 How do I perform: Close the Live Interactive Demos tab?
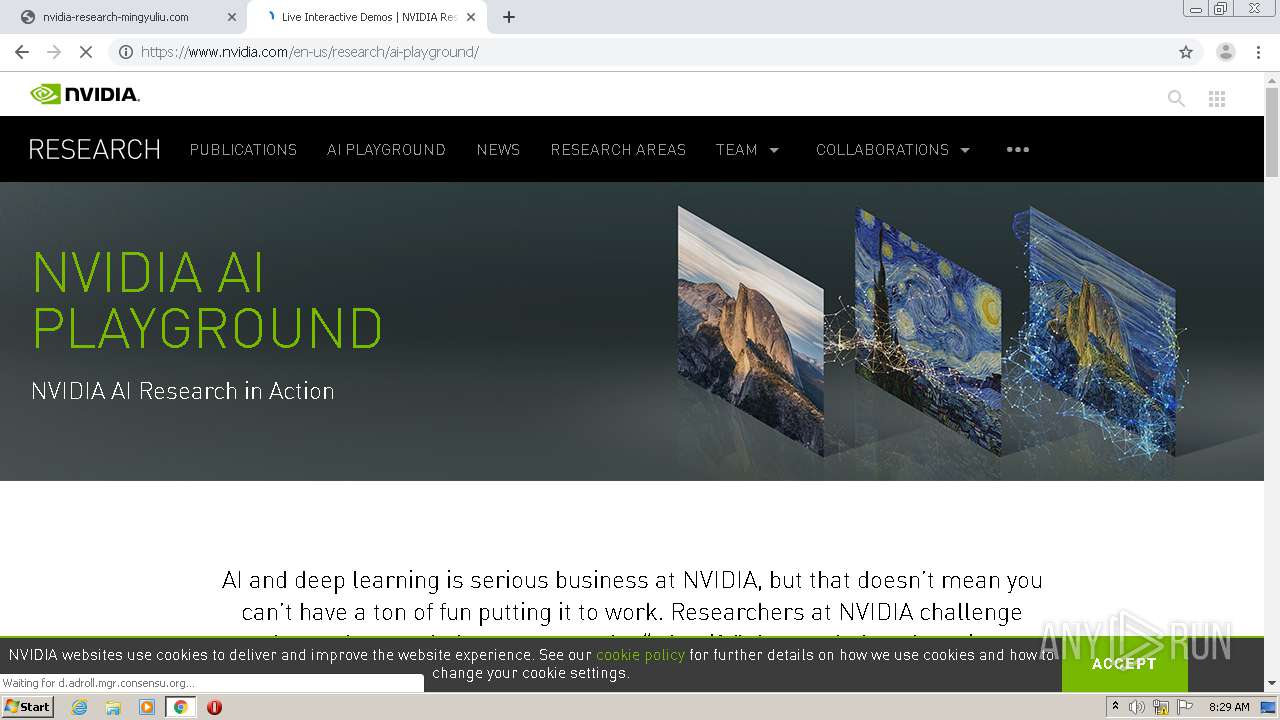471,17
